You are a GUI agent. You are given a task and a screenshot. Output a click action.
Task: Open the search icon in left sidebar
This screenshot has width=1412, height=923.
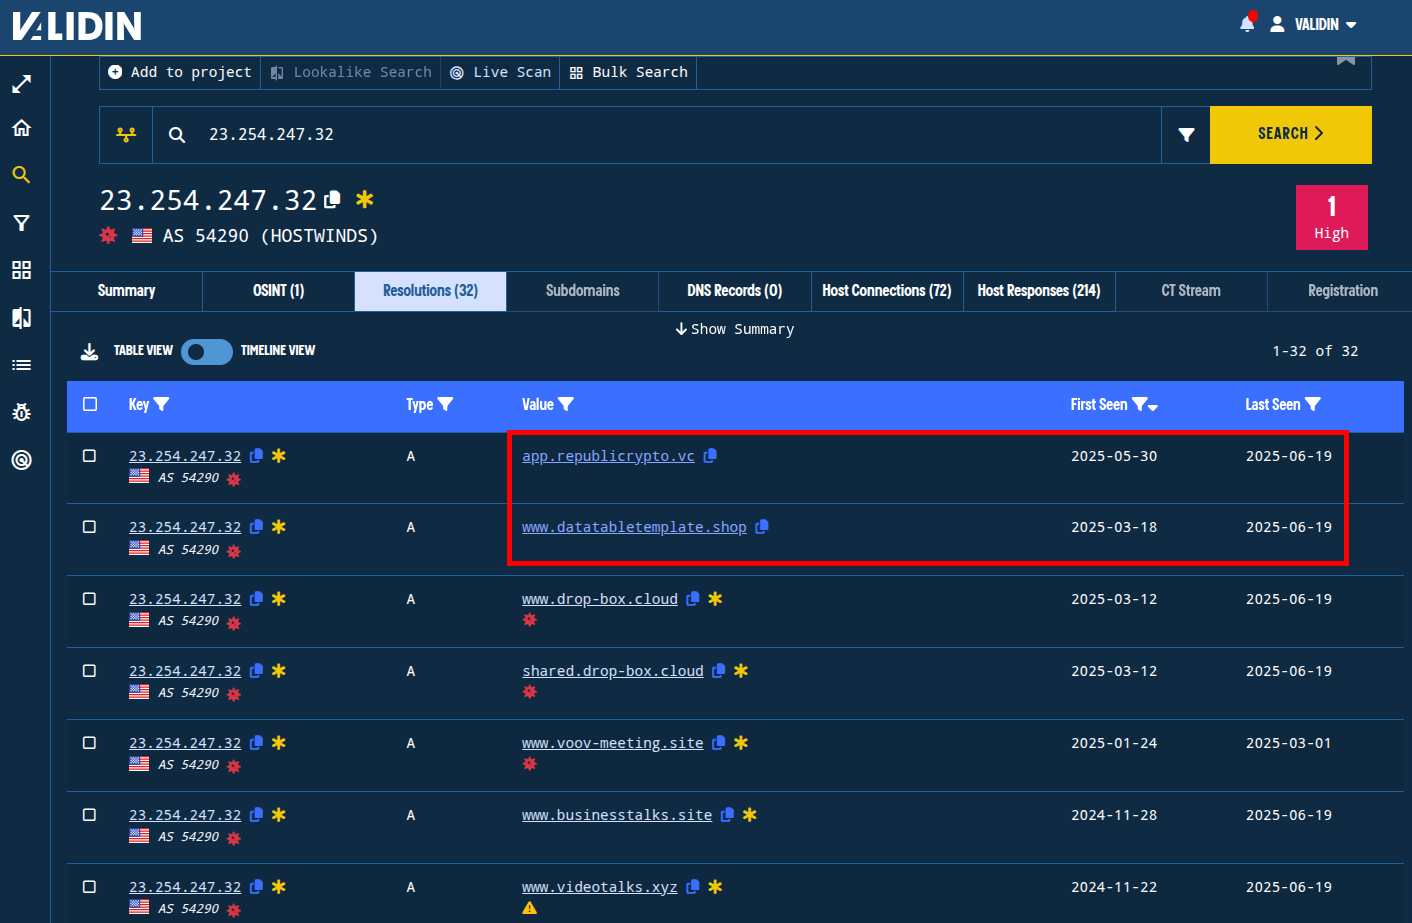click(x=21, y=175)
